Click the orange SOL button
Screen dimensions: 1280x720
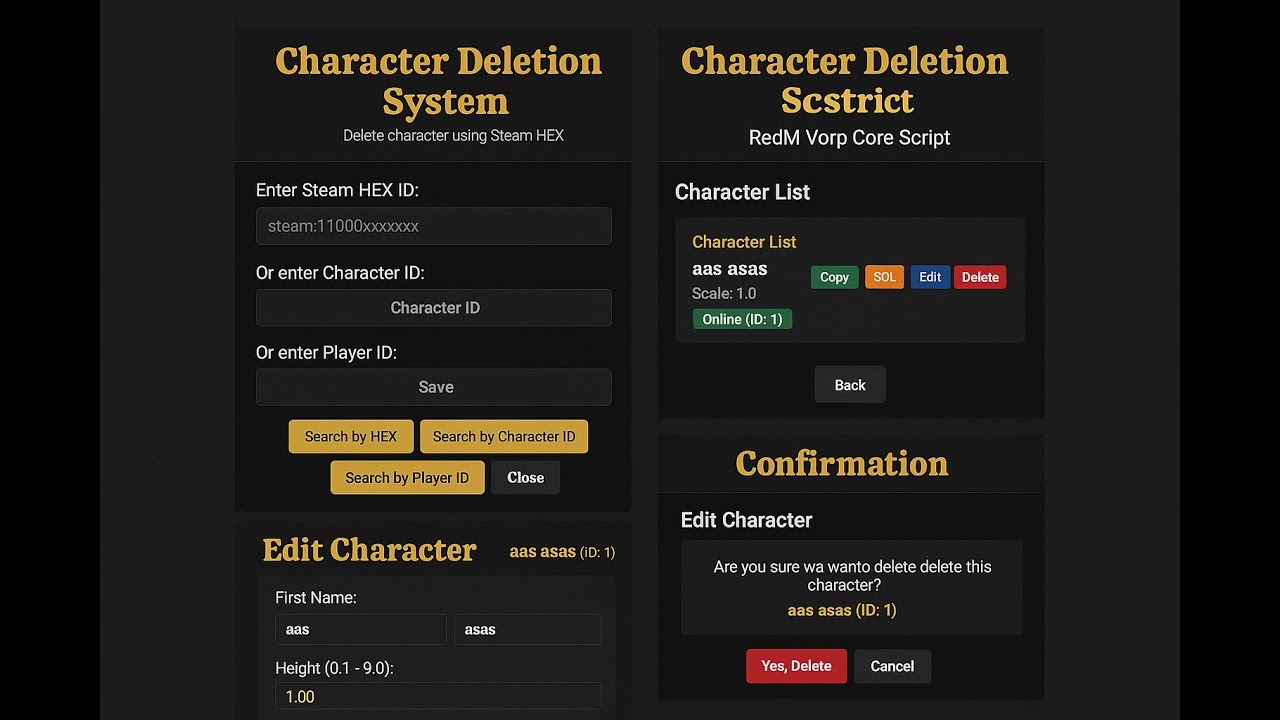884,277
